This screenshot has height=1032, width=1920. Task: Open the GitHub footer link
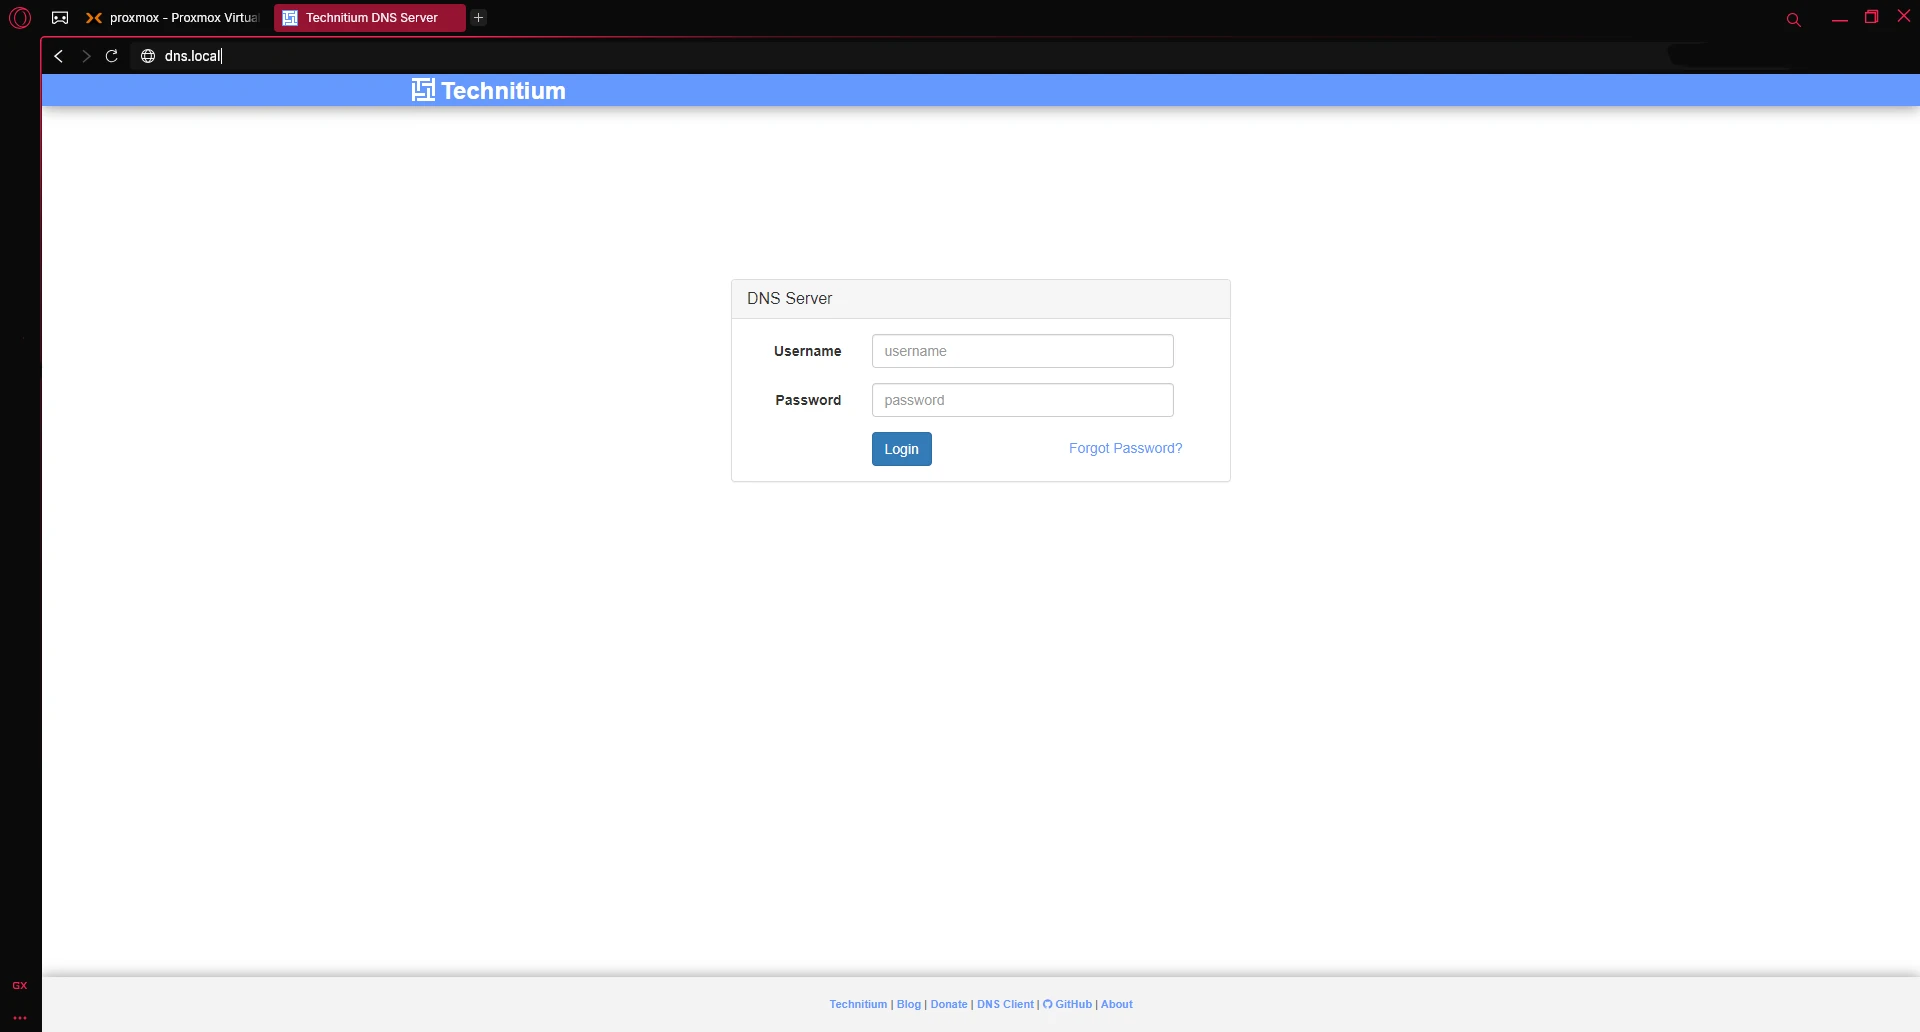(1067, 1004)
